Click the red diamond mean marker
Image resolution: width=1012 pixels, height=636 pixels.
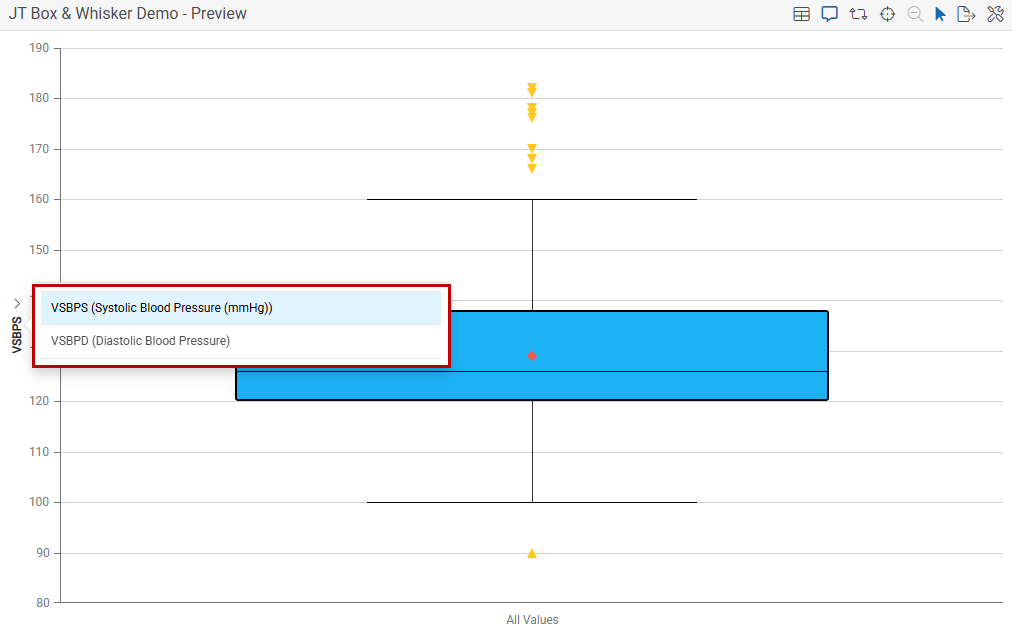532,356
